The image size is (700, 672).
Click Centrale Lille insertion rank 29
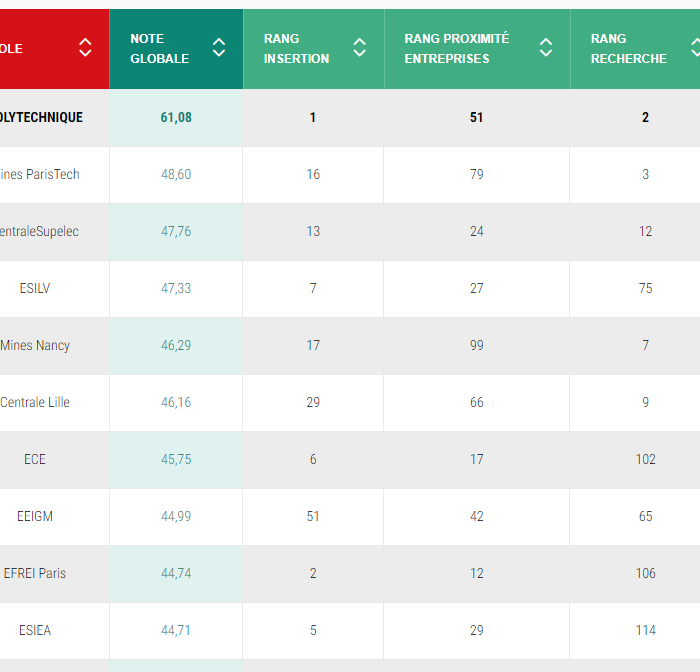pos(313,402)
